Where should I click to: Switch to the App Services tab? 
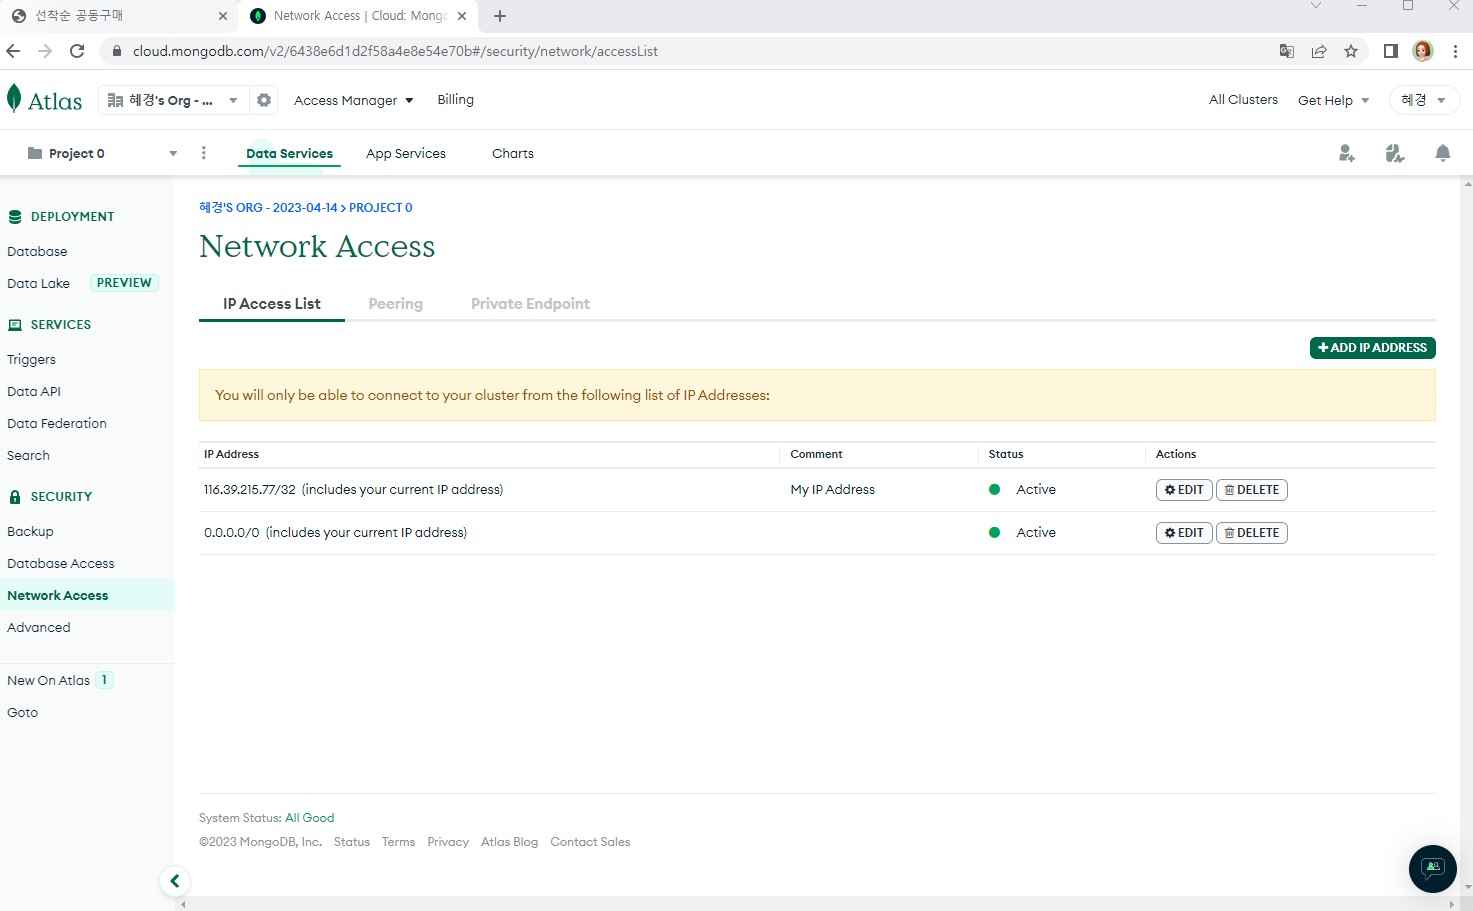pos(406,153)
